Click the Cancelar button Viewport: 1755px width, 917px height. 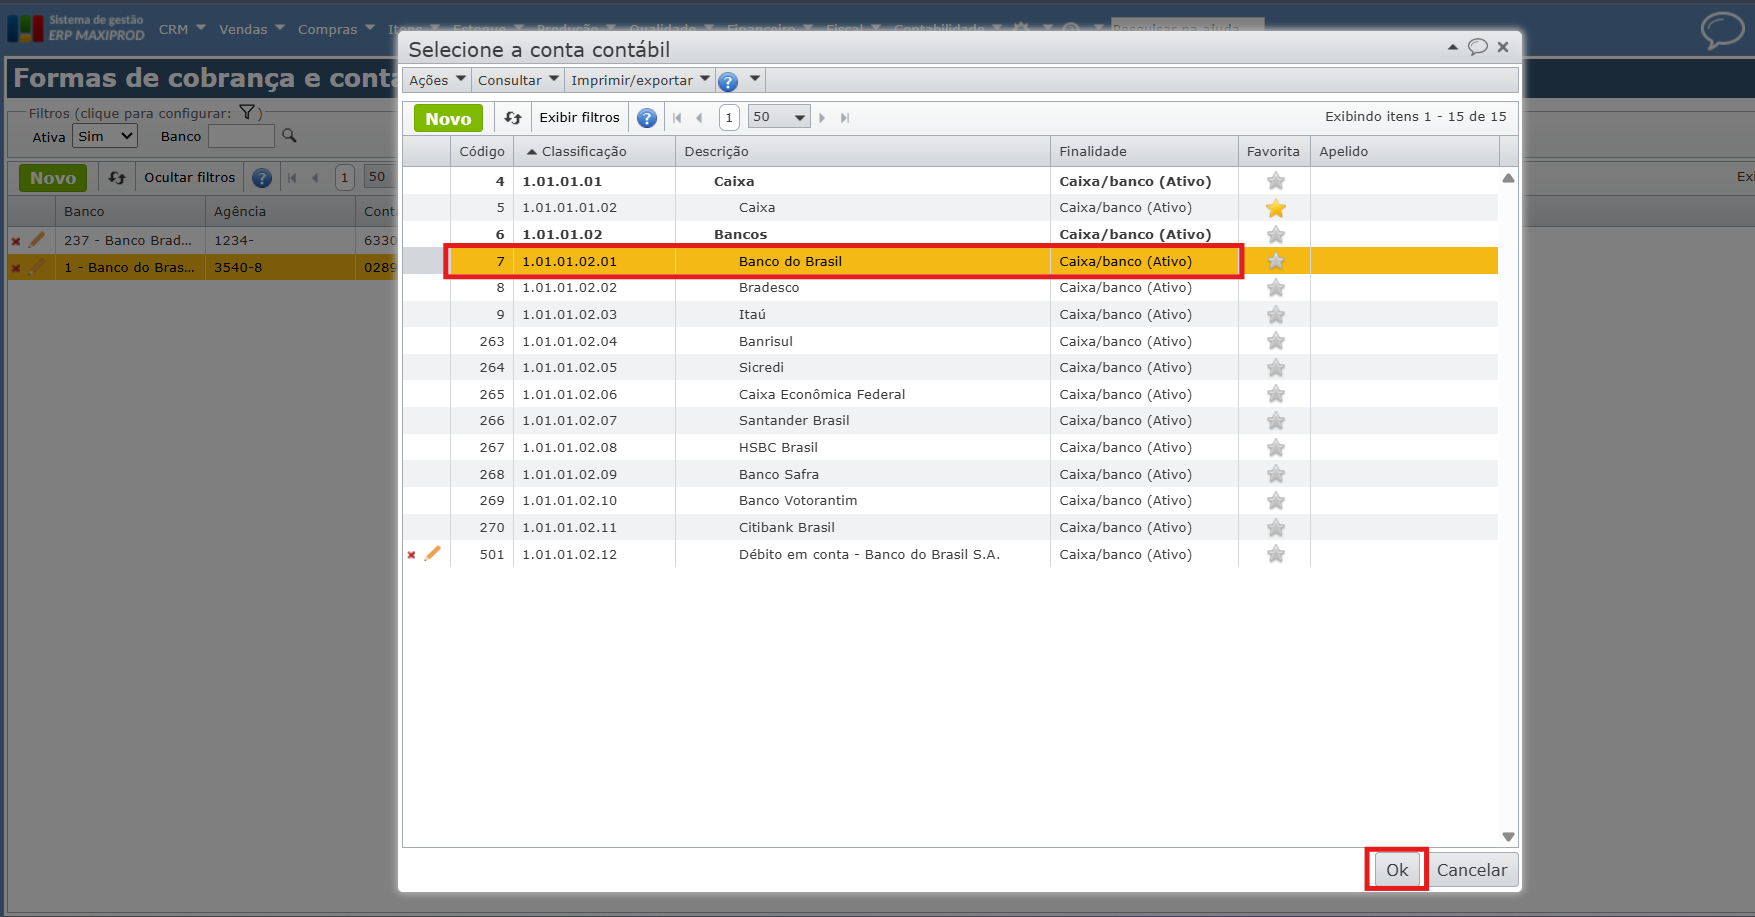(1472, 870)
